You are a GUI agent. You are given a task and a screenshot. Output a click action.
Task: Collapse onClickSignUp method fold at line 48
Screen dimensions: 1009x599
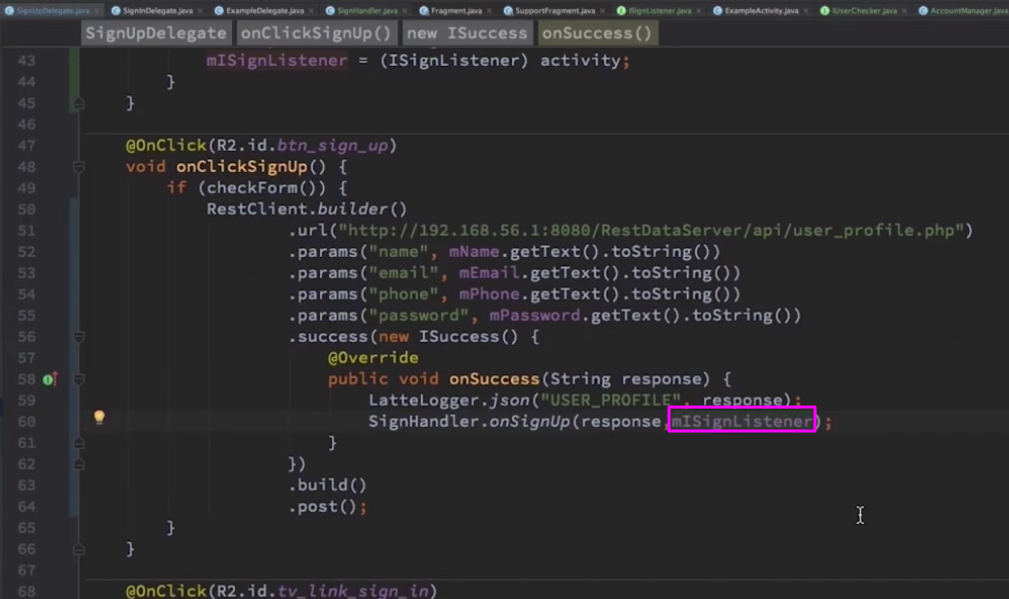(x=79, y=167)
